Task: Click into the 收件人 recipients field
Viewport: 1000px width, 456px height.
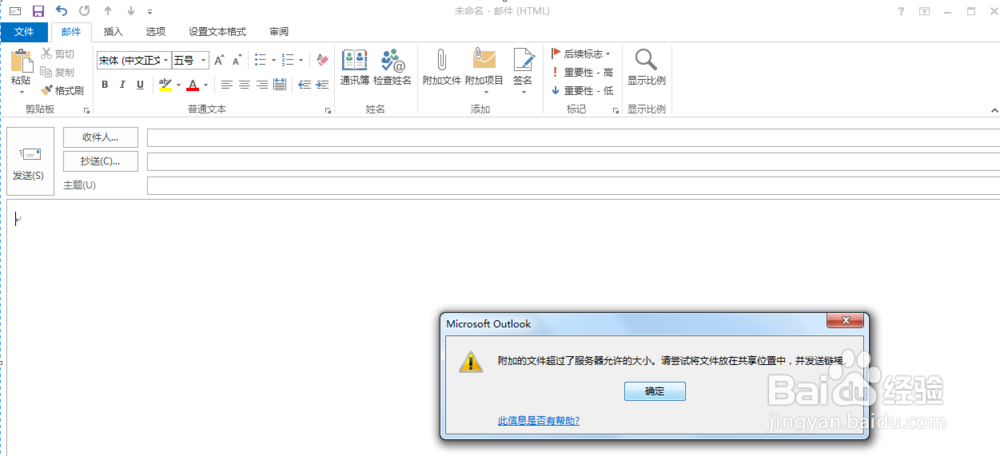Action: tap(573, 138)
